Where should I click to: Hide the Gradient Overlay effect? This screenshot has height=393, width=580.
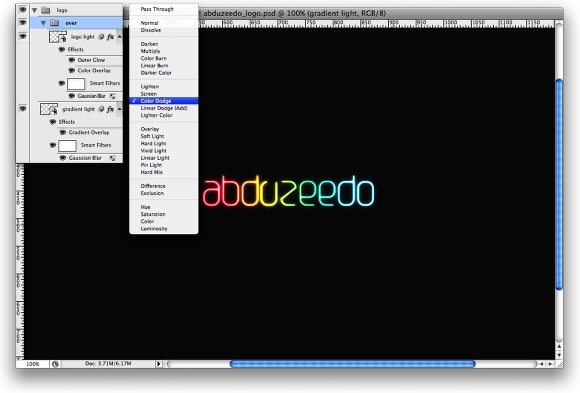click(x=63, y=132)
